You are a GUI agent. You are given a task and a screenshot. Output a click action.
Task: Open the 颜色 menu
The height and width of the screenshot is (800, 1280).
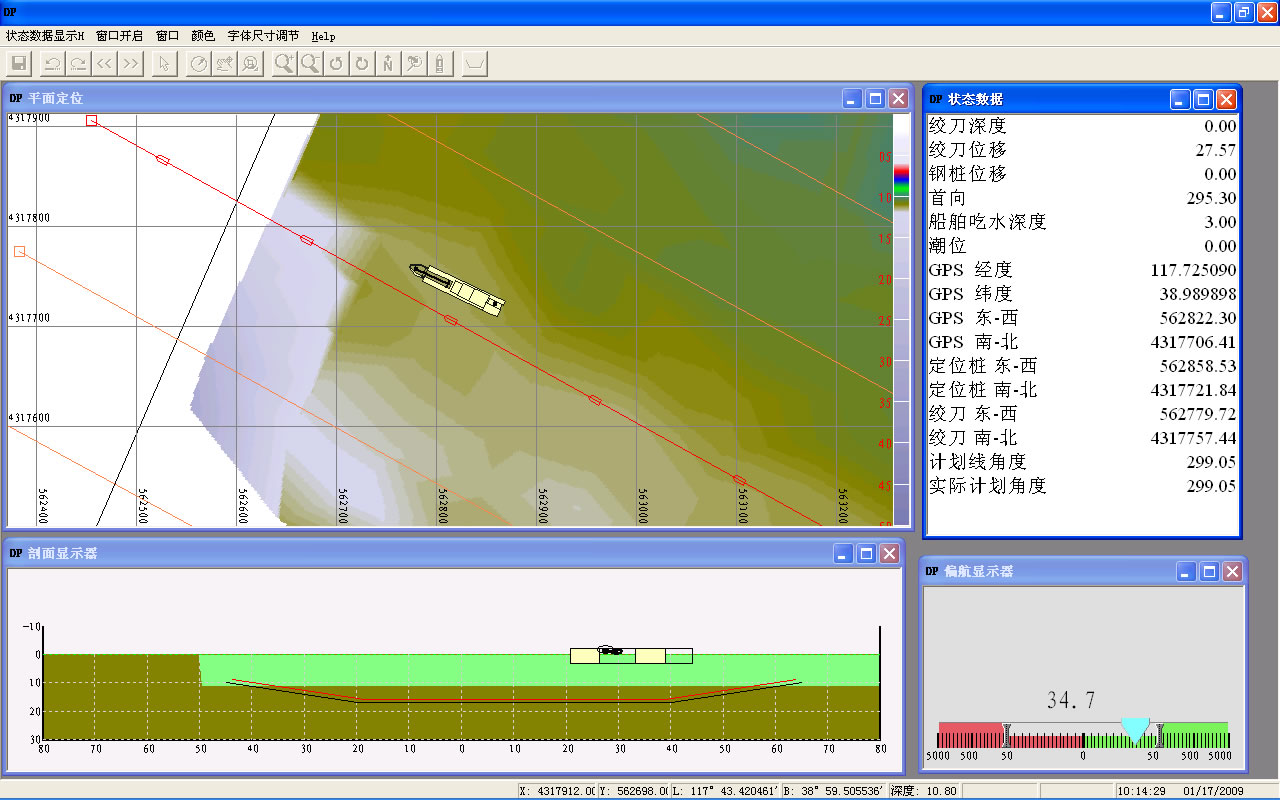pos(203,36)
